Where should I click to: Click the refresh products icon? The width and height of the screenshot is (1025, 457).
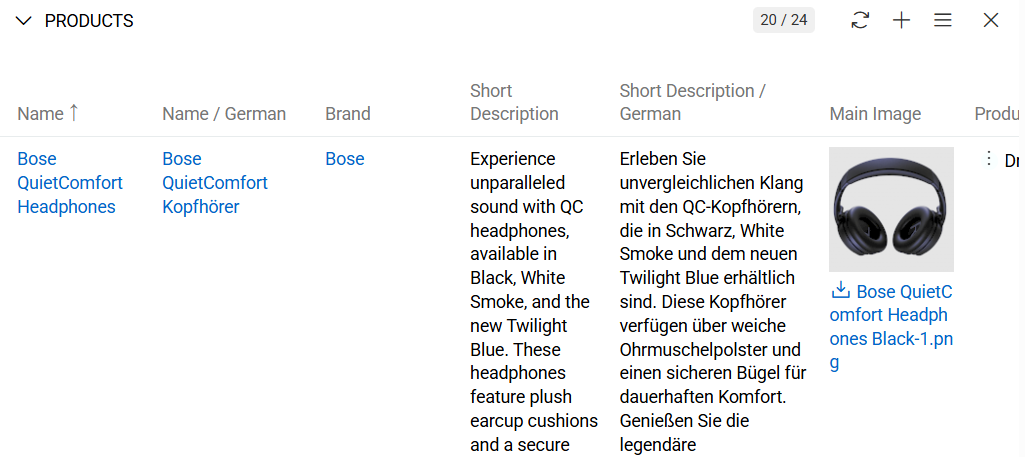(860, 21)
